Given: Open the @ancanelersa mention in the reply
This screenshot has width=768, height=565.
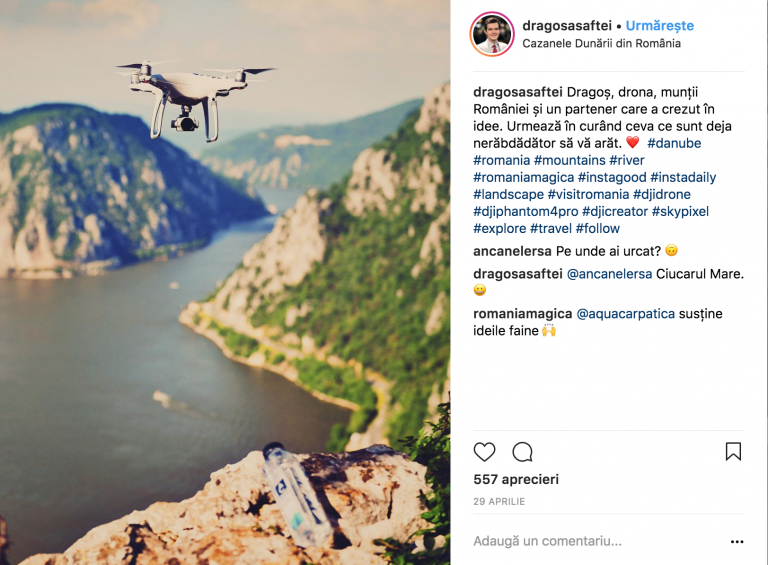Looking at the screenshot, I should point(609,274).
